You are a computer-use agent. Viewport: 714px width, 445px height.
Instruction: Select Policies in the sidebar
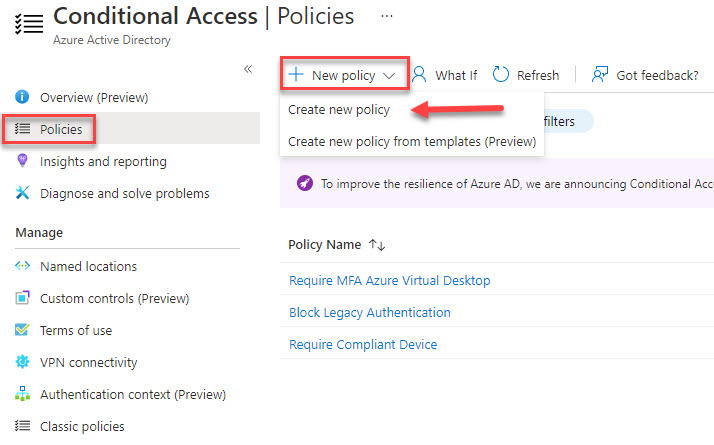61,129
